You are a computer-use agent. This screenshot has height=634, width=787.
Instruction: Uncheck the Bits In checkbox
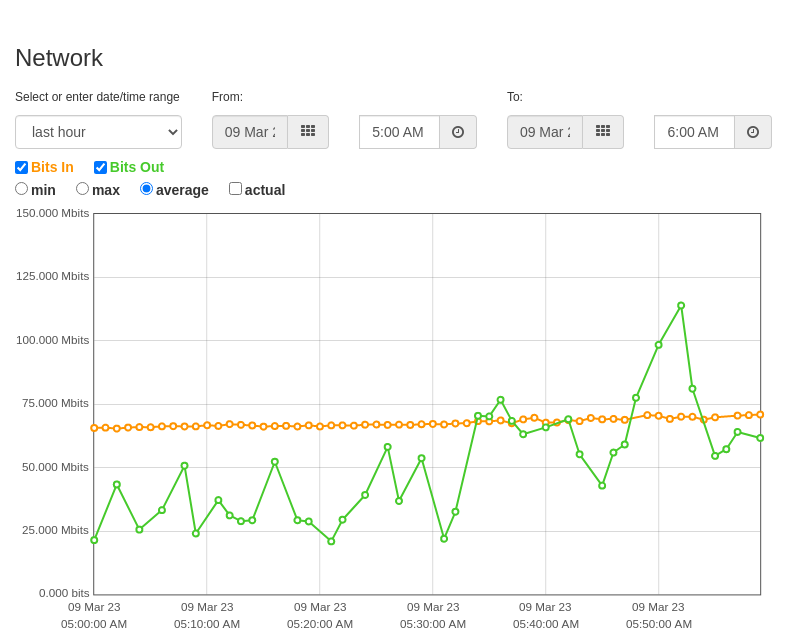click(22, 167)
